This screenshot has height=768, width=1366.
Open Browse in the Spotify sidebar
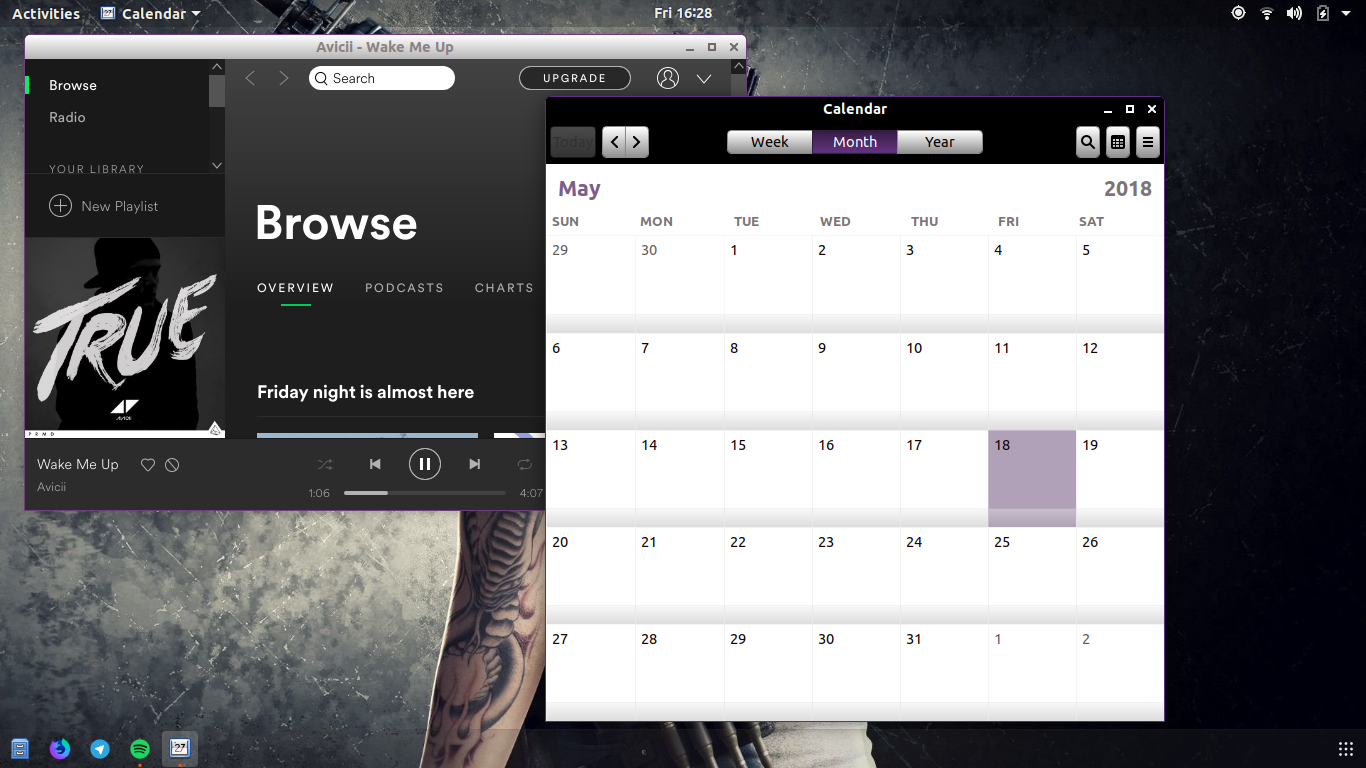[73, 85]
